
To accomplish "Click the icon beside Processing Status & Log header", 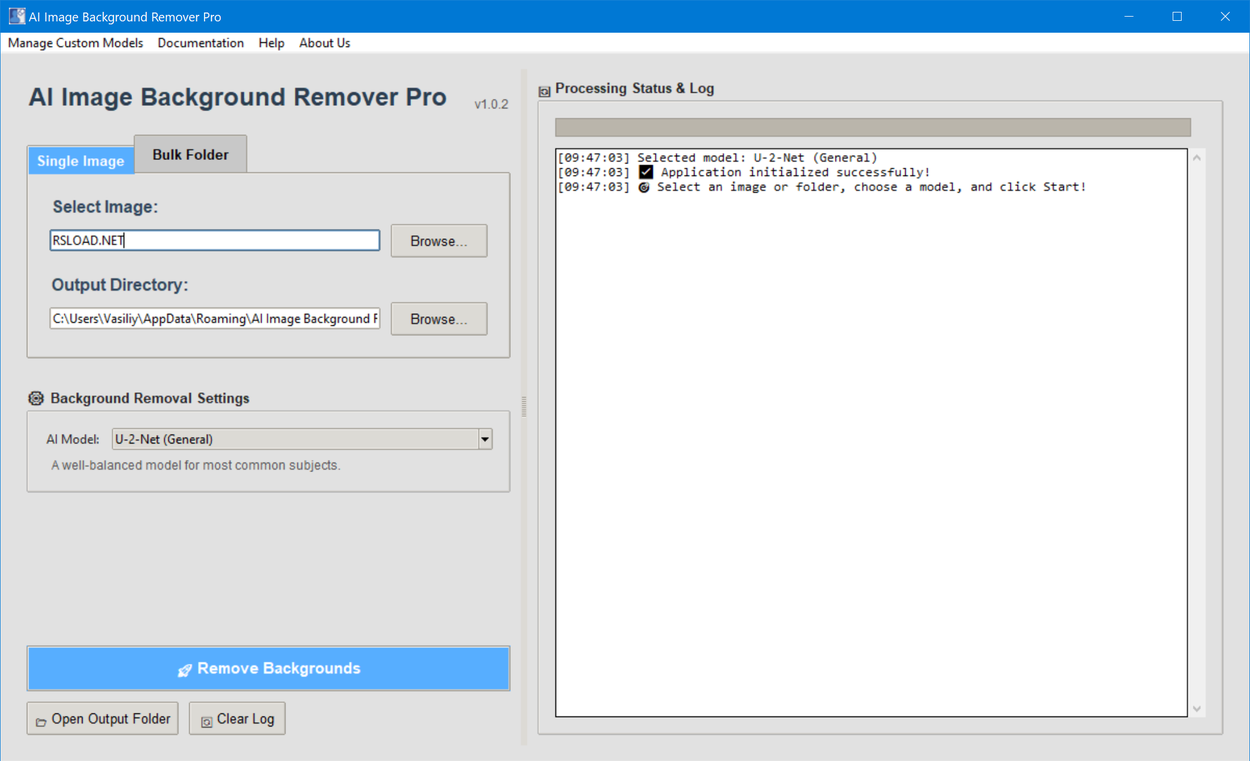I will coord(543,88).
